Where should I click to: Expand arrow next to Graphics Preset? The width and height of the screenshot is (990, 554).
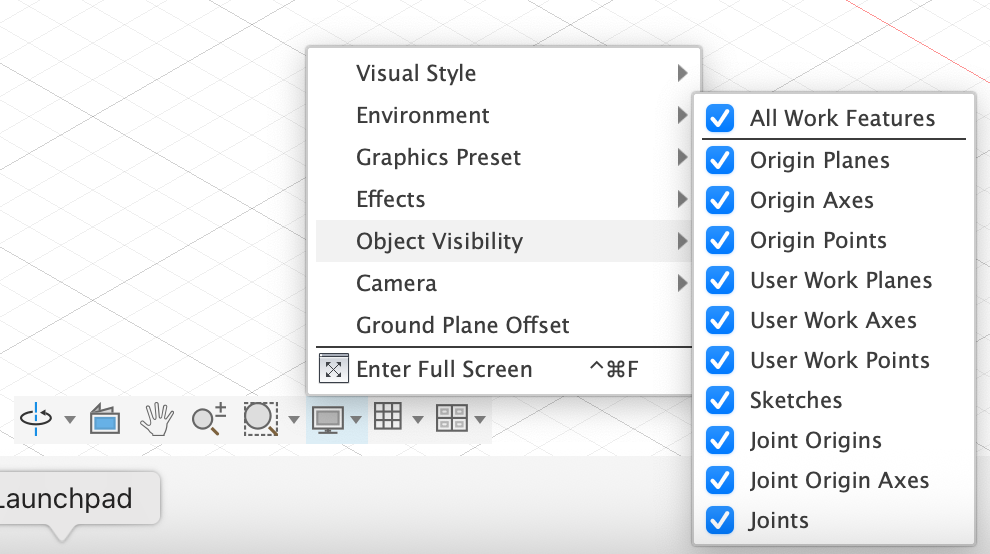click(x=682, y=157)
